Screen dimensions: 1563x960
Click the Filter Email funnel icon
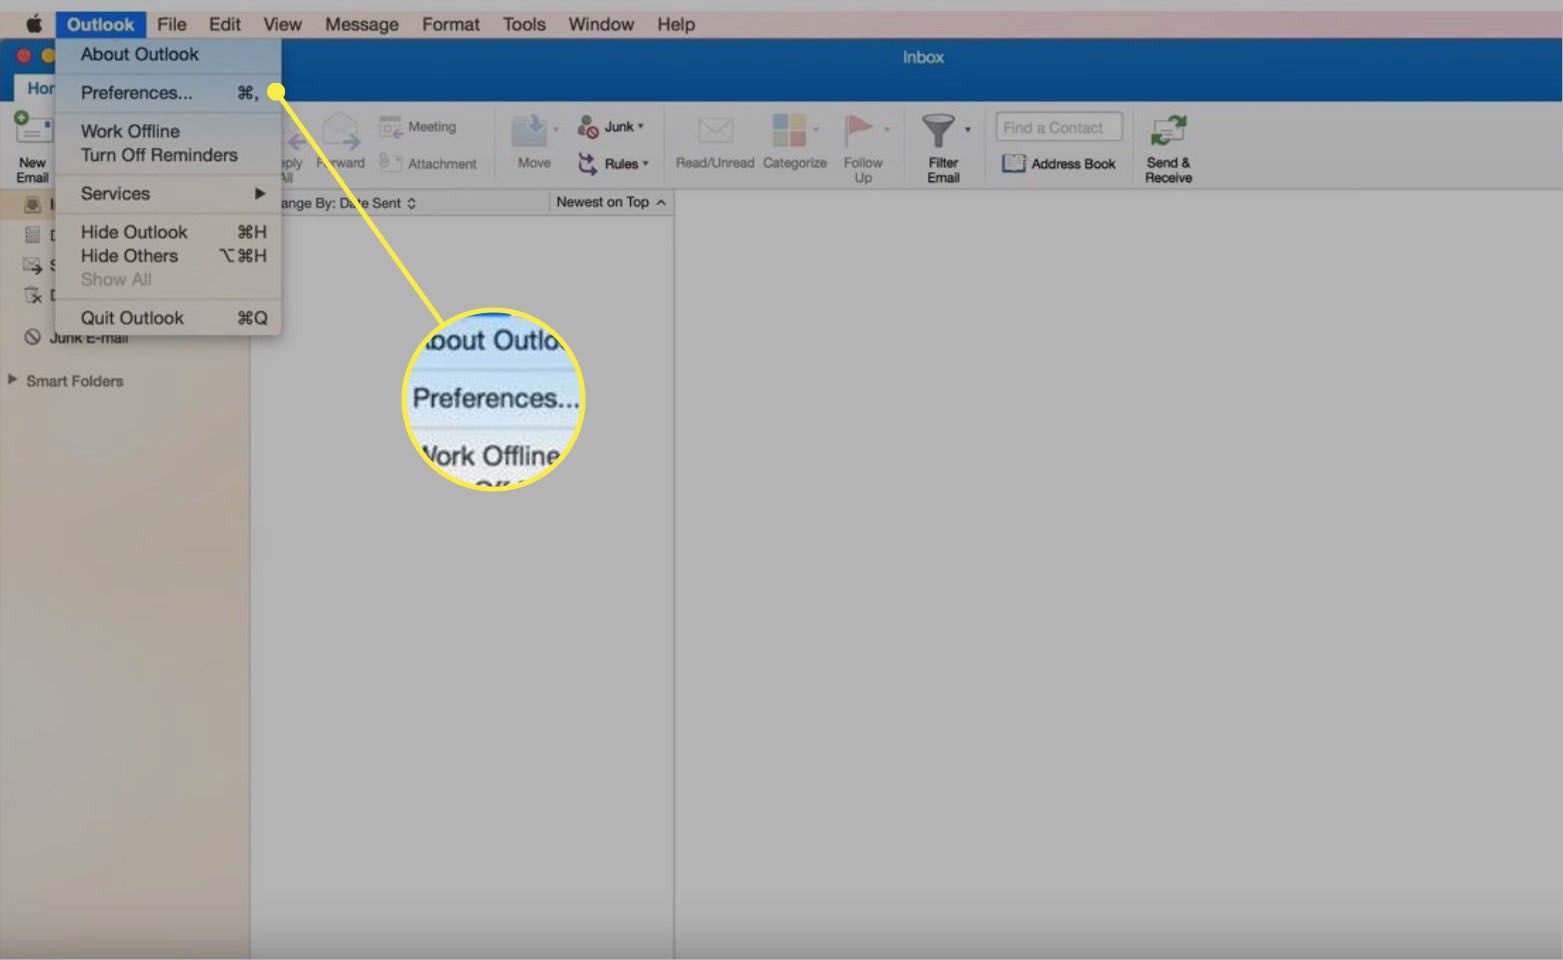(x=938, y=131)
